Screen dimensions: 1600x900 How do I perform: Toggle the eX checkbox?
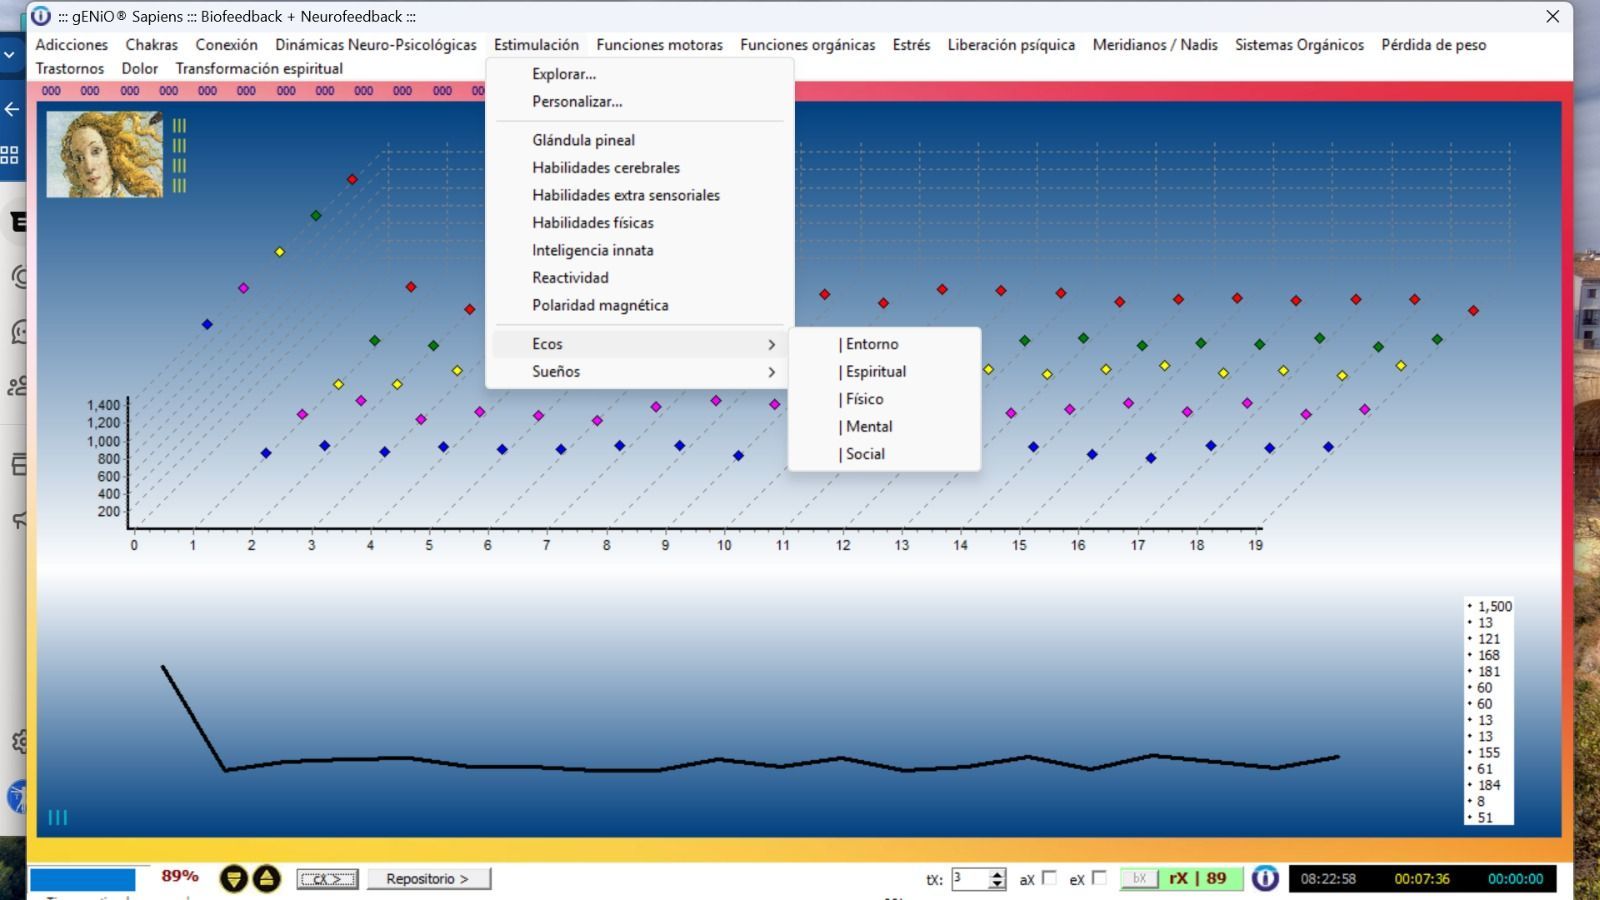click(1099, 878)
